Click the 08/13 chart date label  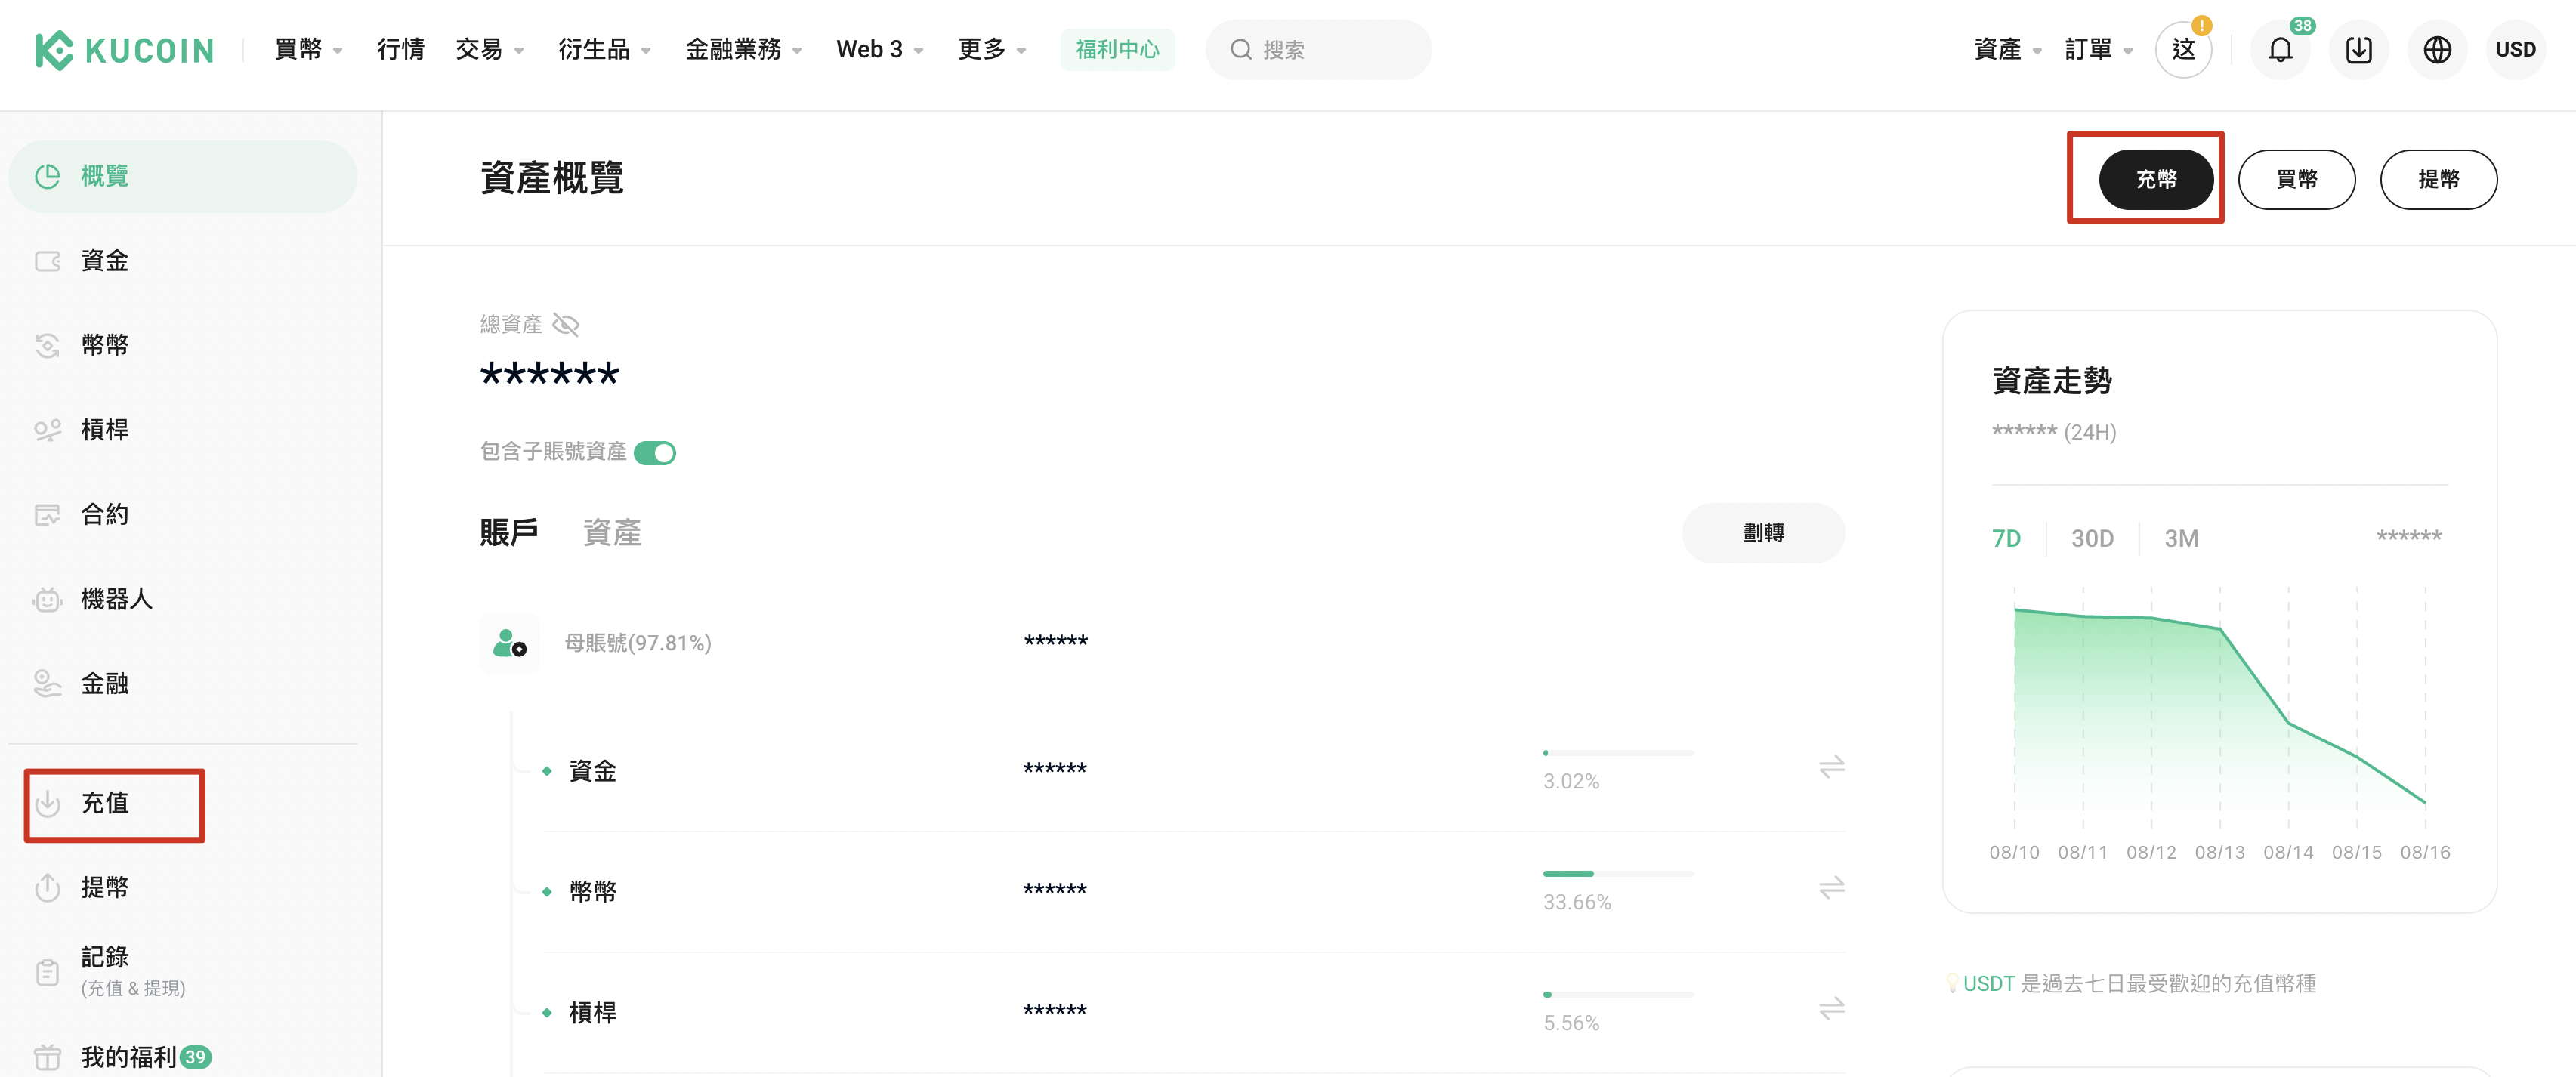(2219, 852)
